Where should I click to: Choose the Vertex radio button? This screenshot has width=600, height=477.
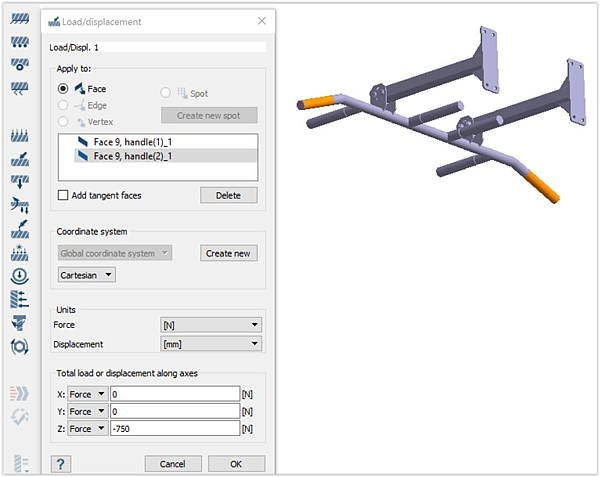click(63, 122)
